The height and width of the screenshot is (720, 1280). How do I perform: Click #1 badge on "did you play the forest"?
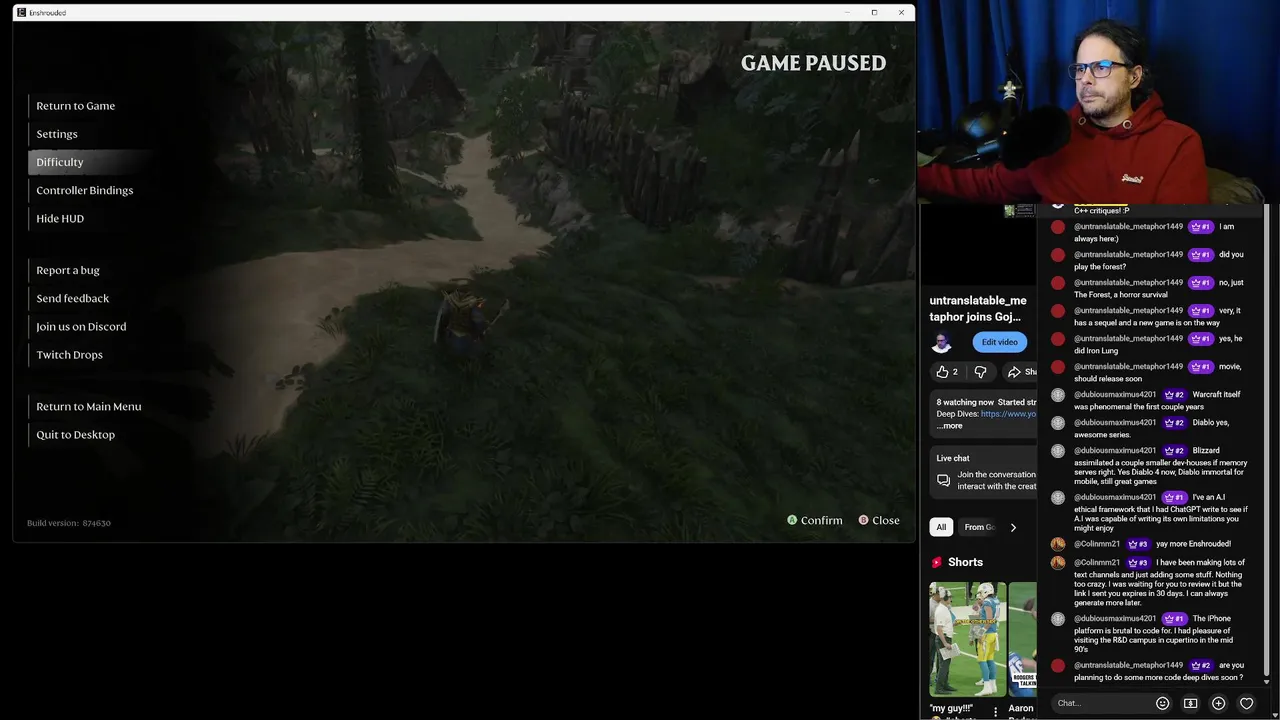click(x=1201, y=254)
